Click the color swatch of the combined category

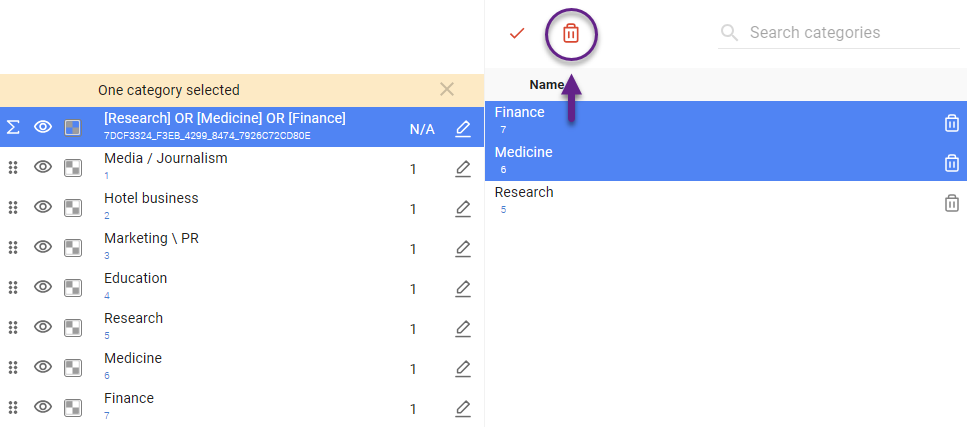point(72,127)
